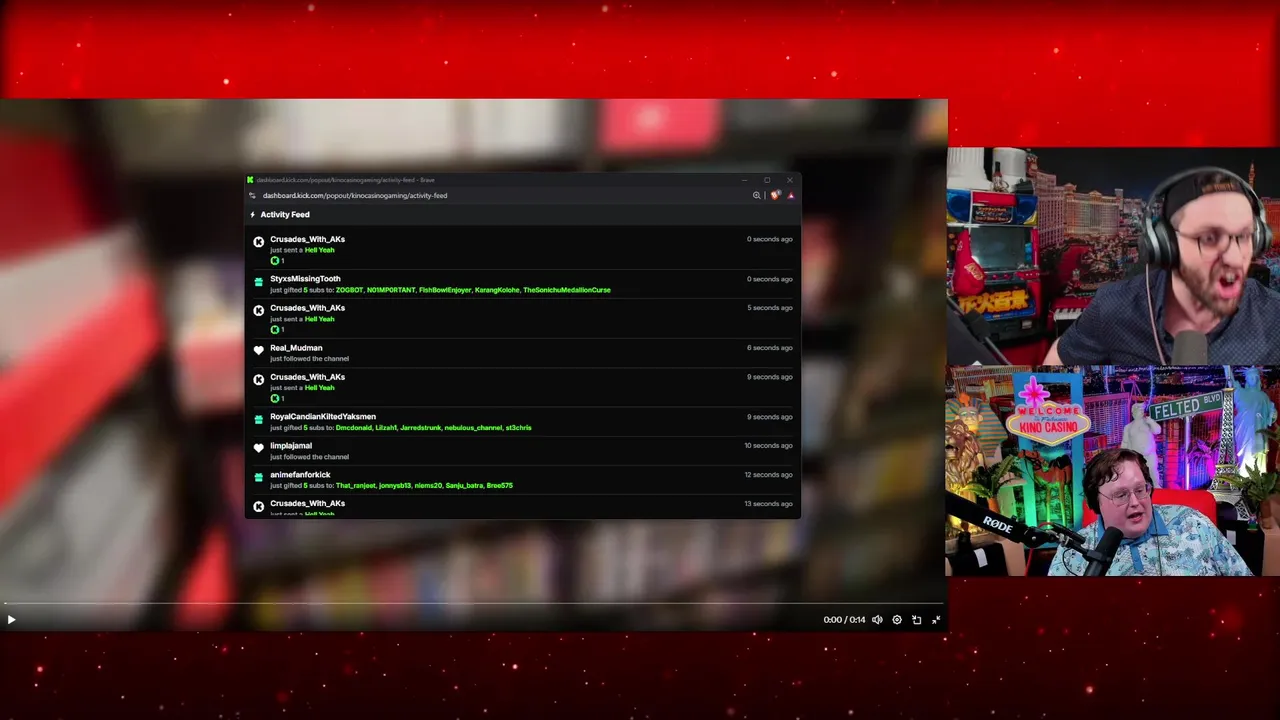The height and width of the screenshot is (720, 1280).
Task: Open ZOGBOT gifted sub recipient
Action: click(x=349, y=290)
